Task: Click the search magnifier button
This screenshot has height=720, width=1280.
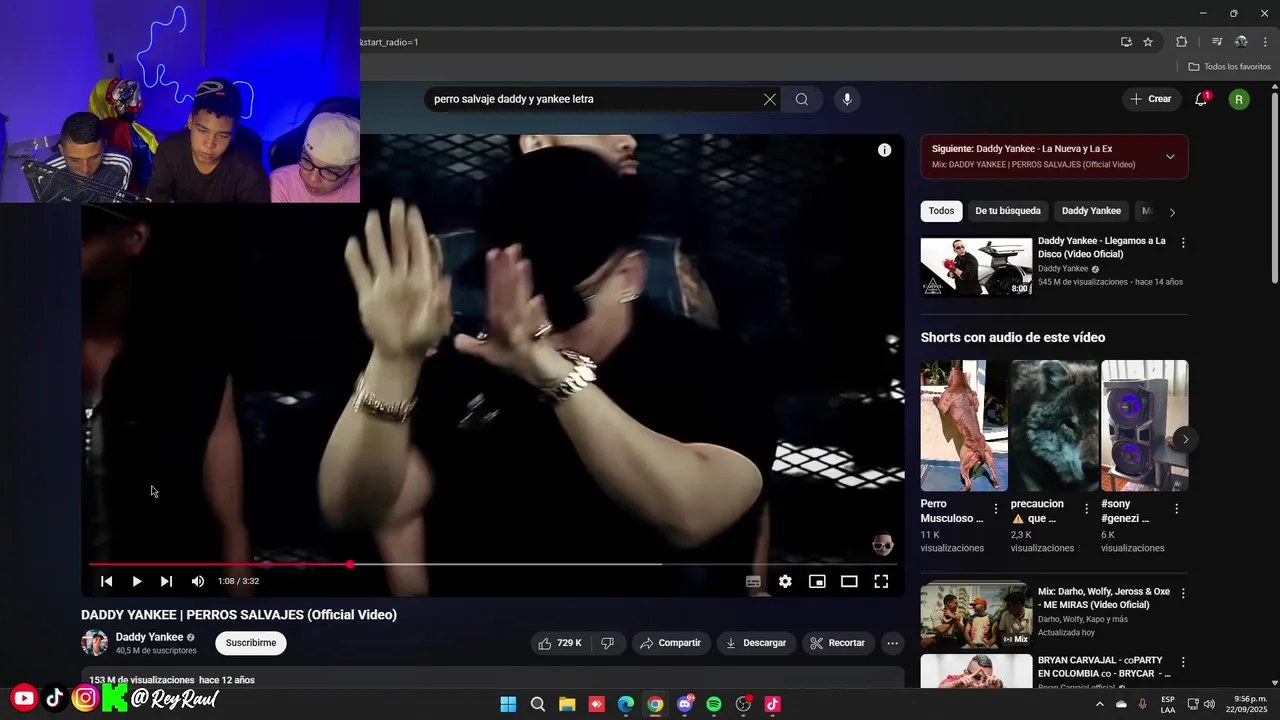Action: [802, 99]
